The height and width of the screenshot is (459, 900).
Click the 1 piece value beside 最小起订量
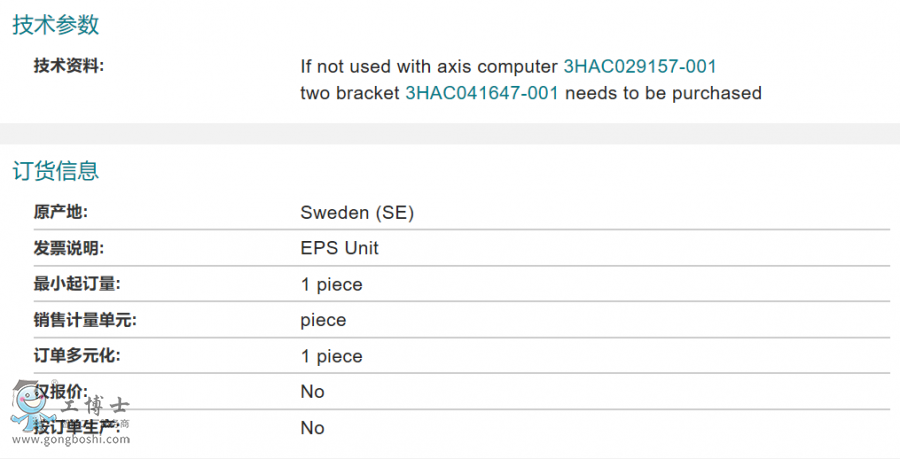pyautogui.click(x=331, y=284)
